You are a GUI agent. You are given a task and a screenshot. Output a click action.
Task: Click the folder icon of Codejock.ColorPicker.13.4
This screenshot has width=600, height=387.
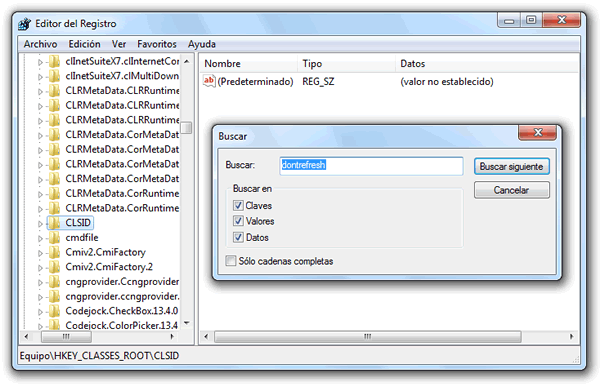point(54,325)
